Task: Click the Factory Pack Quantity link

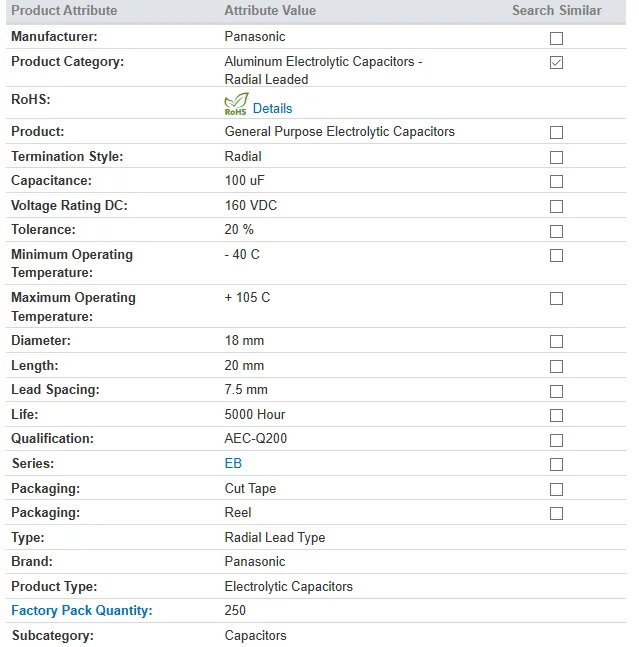Action: click(82, 610)
